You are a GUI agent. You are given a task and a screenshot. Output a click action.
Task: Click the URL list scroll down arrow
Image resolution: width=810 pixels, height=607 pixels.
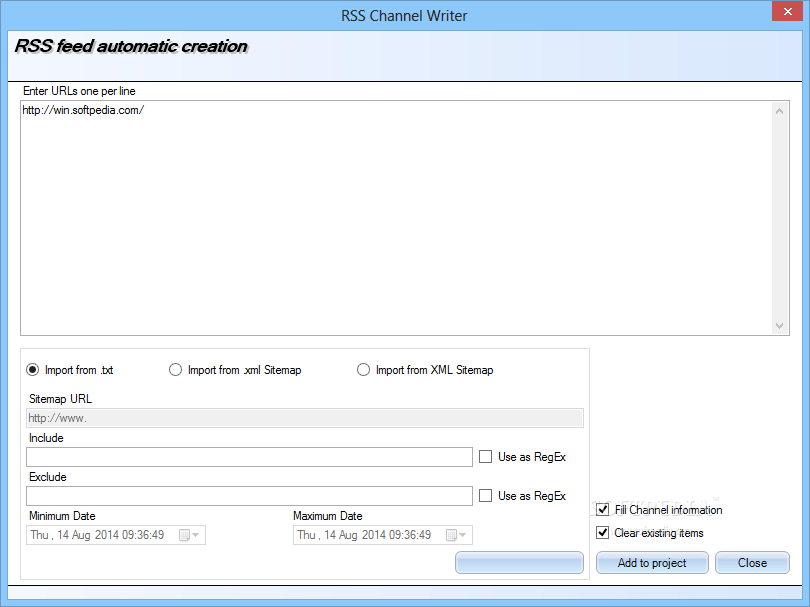pyautogui.click(x=780, y=325)
